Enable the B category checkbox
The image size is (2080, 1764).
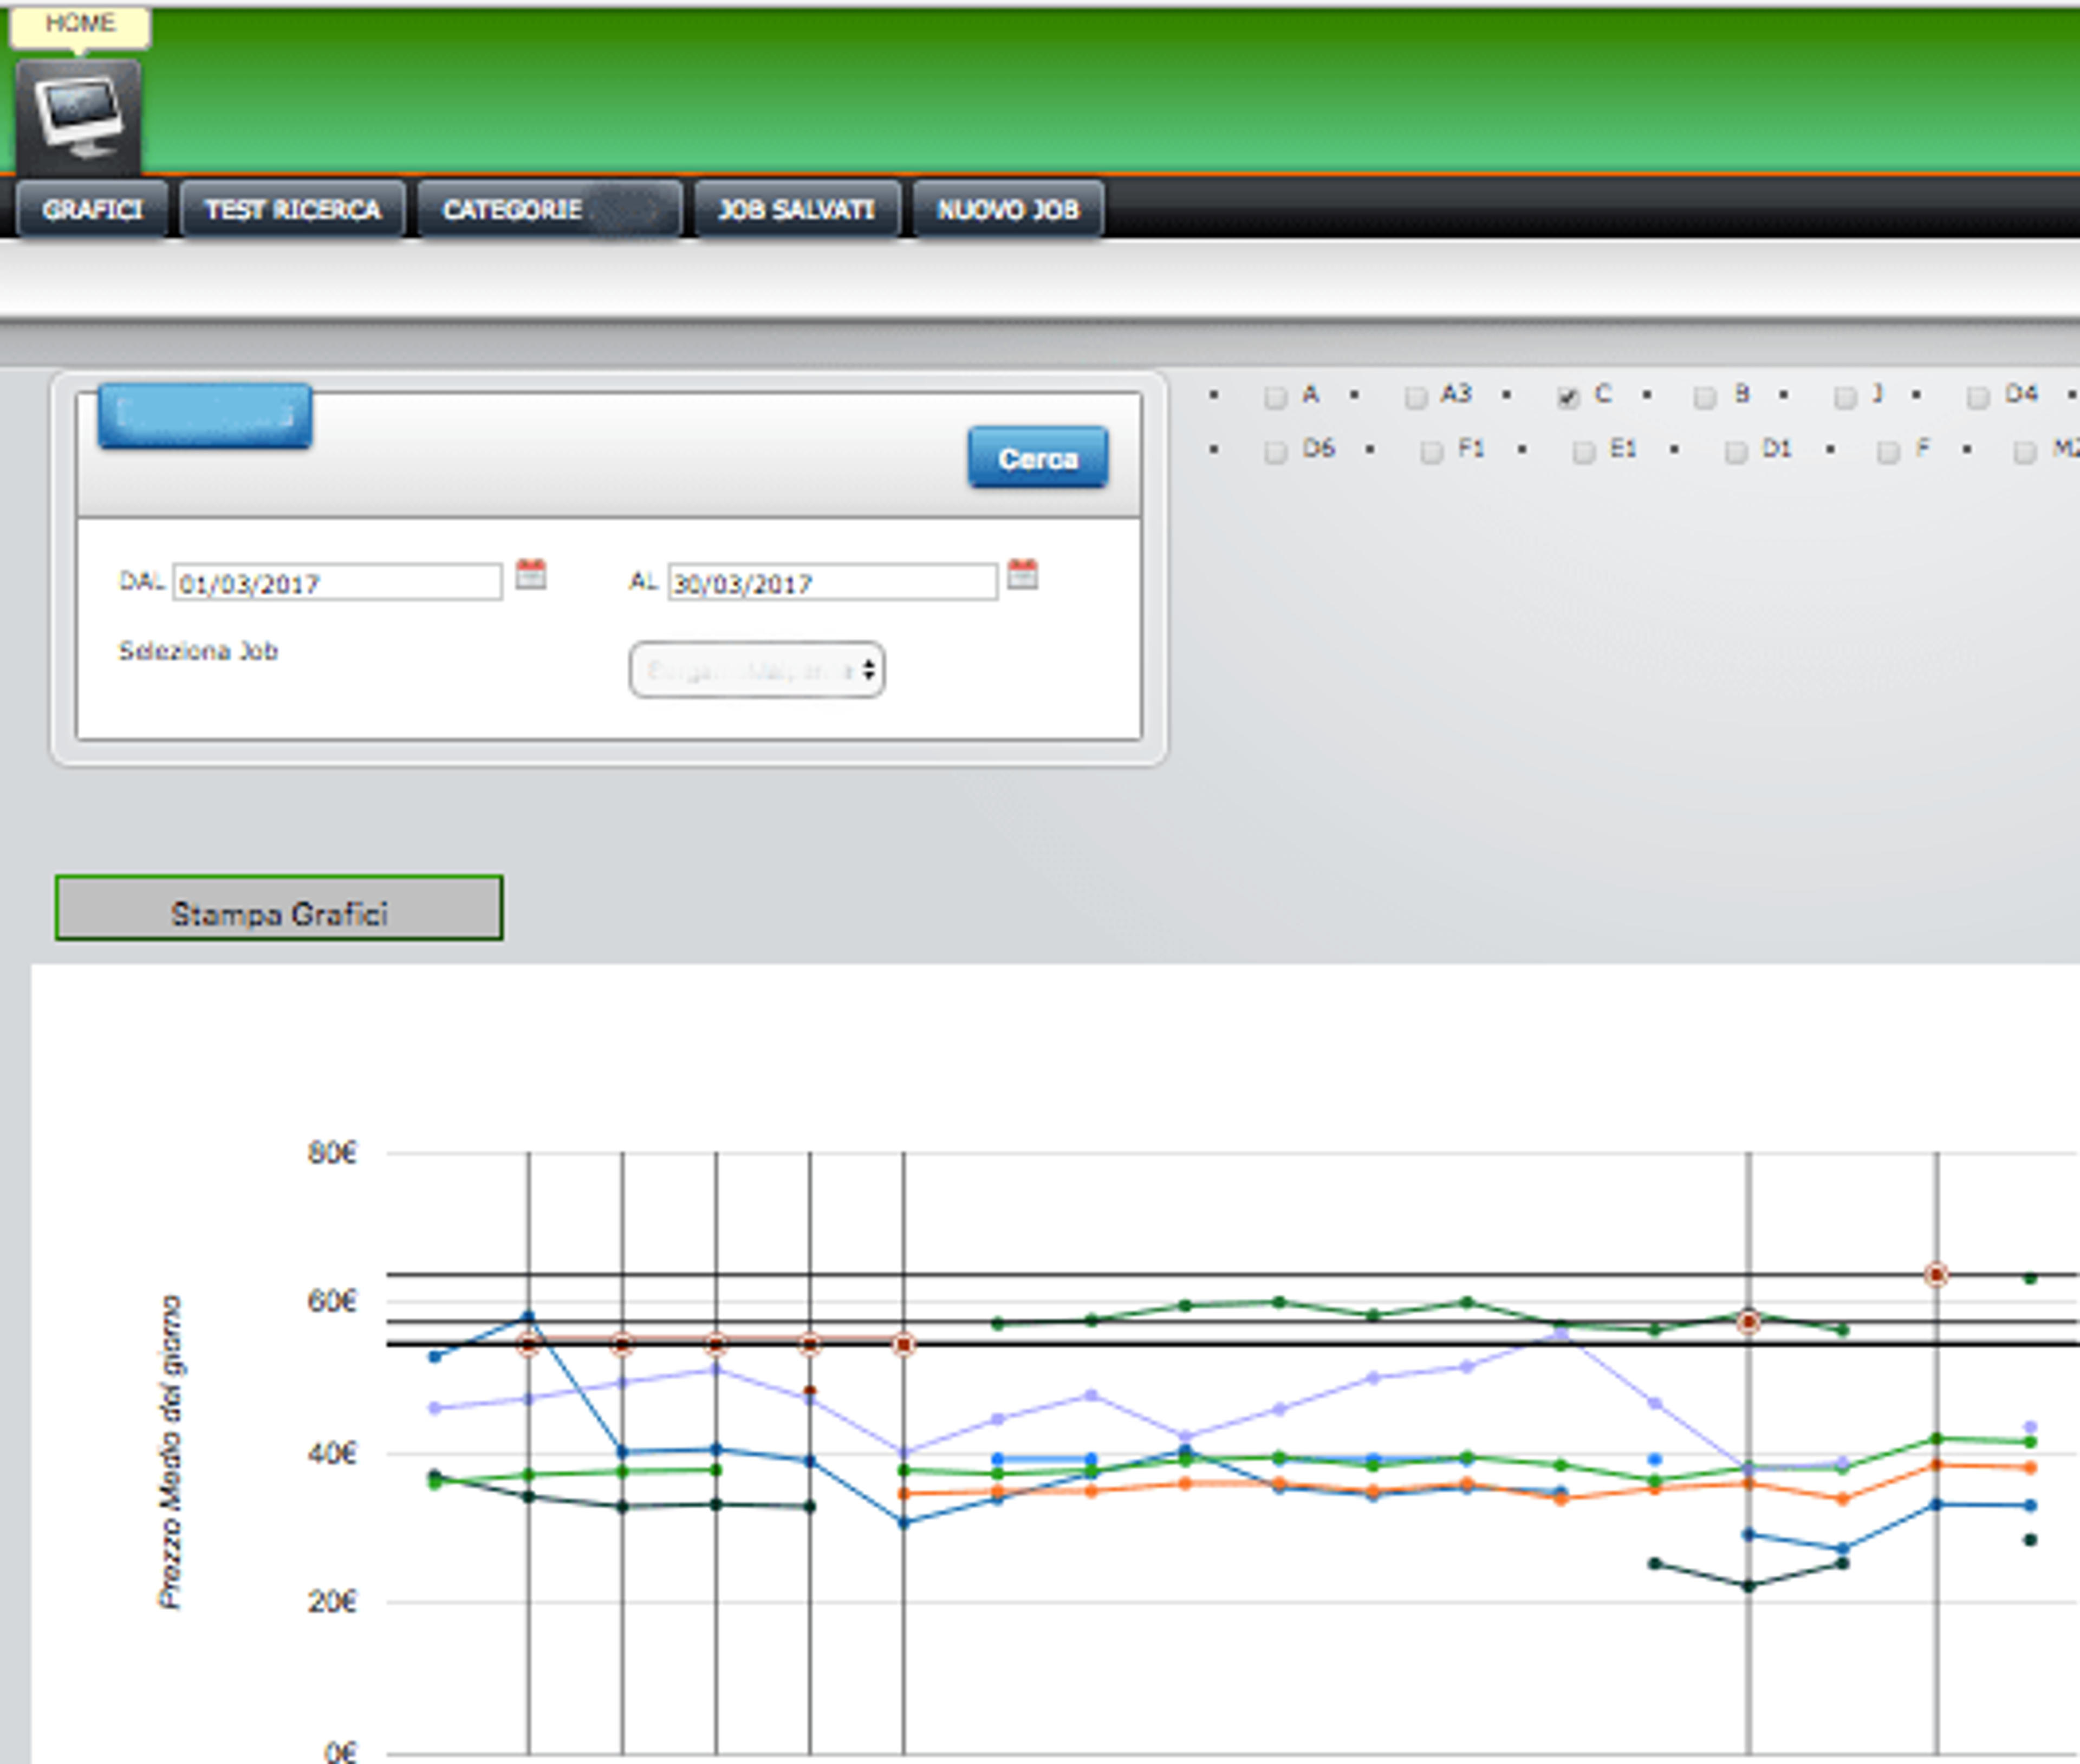coord(1705,397)
